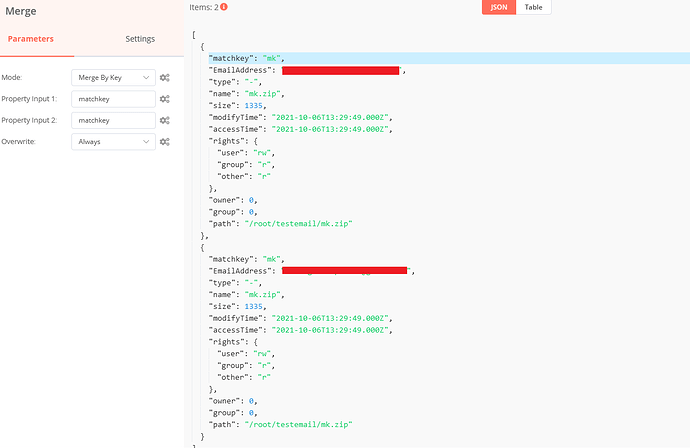Focus the Property Input 2 field
The width and height of the screenshot is (690, 448).
(x=113, y=120)
